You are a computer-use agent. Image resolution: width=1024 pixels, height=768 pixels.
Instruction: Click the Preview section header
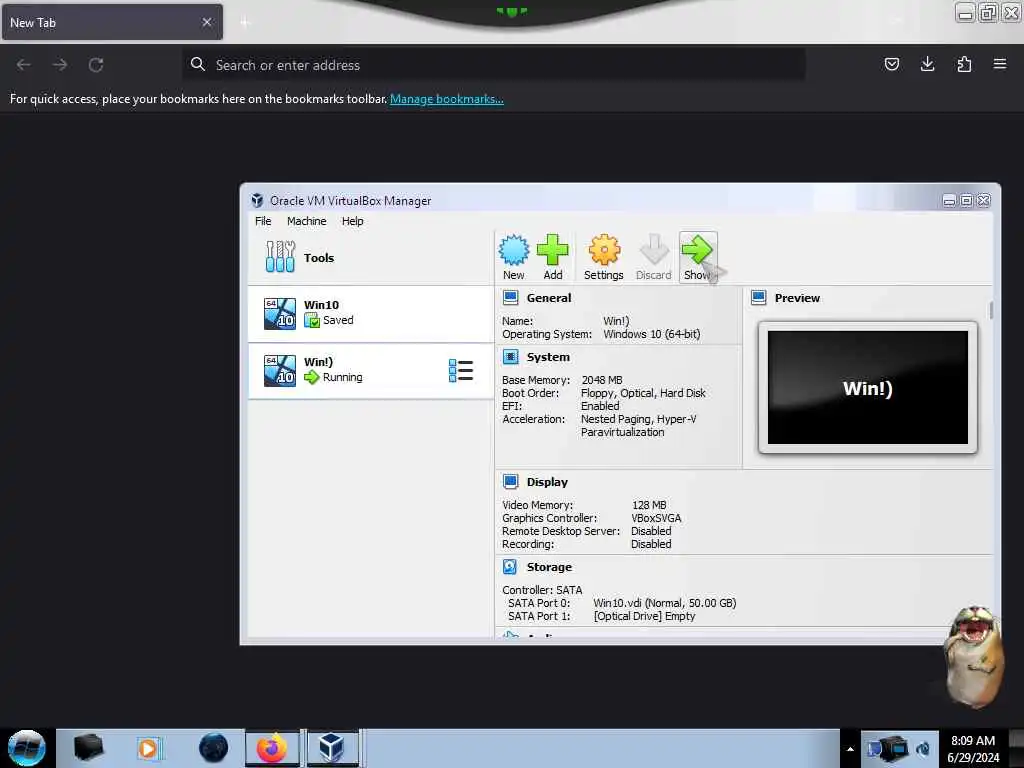[x=797, y=298]
